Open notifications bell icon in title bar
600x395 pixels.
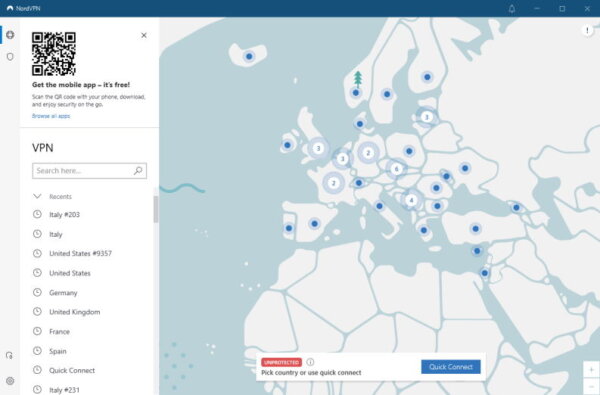click(512, 8)
